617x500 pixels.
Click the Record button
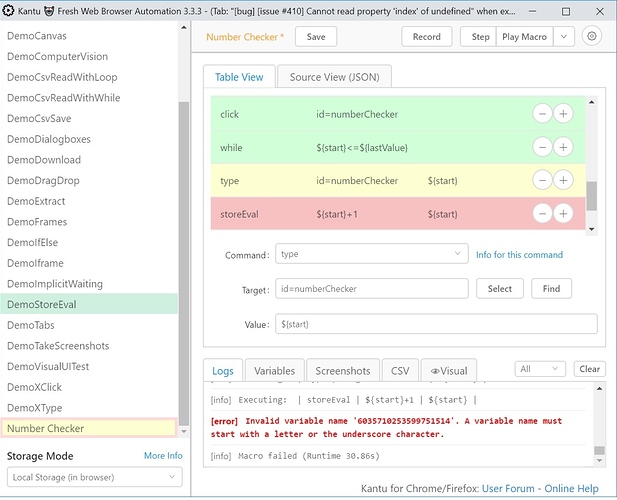(427, 37)
